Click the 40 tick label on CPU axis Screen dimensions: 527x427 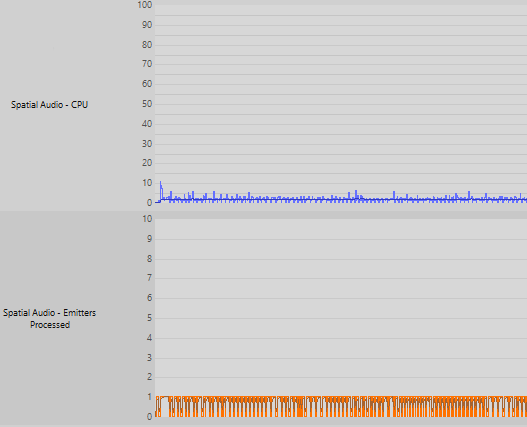coord(147,124)
